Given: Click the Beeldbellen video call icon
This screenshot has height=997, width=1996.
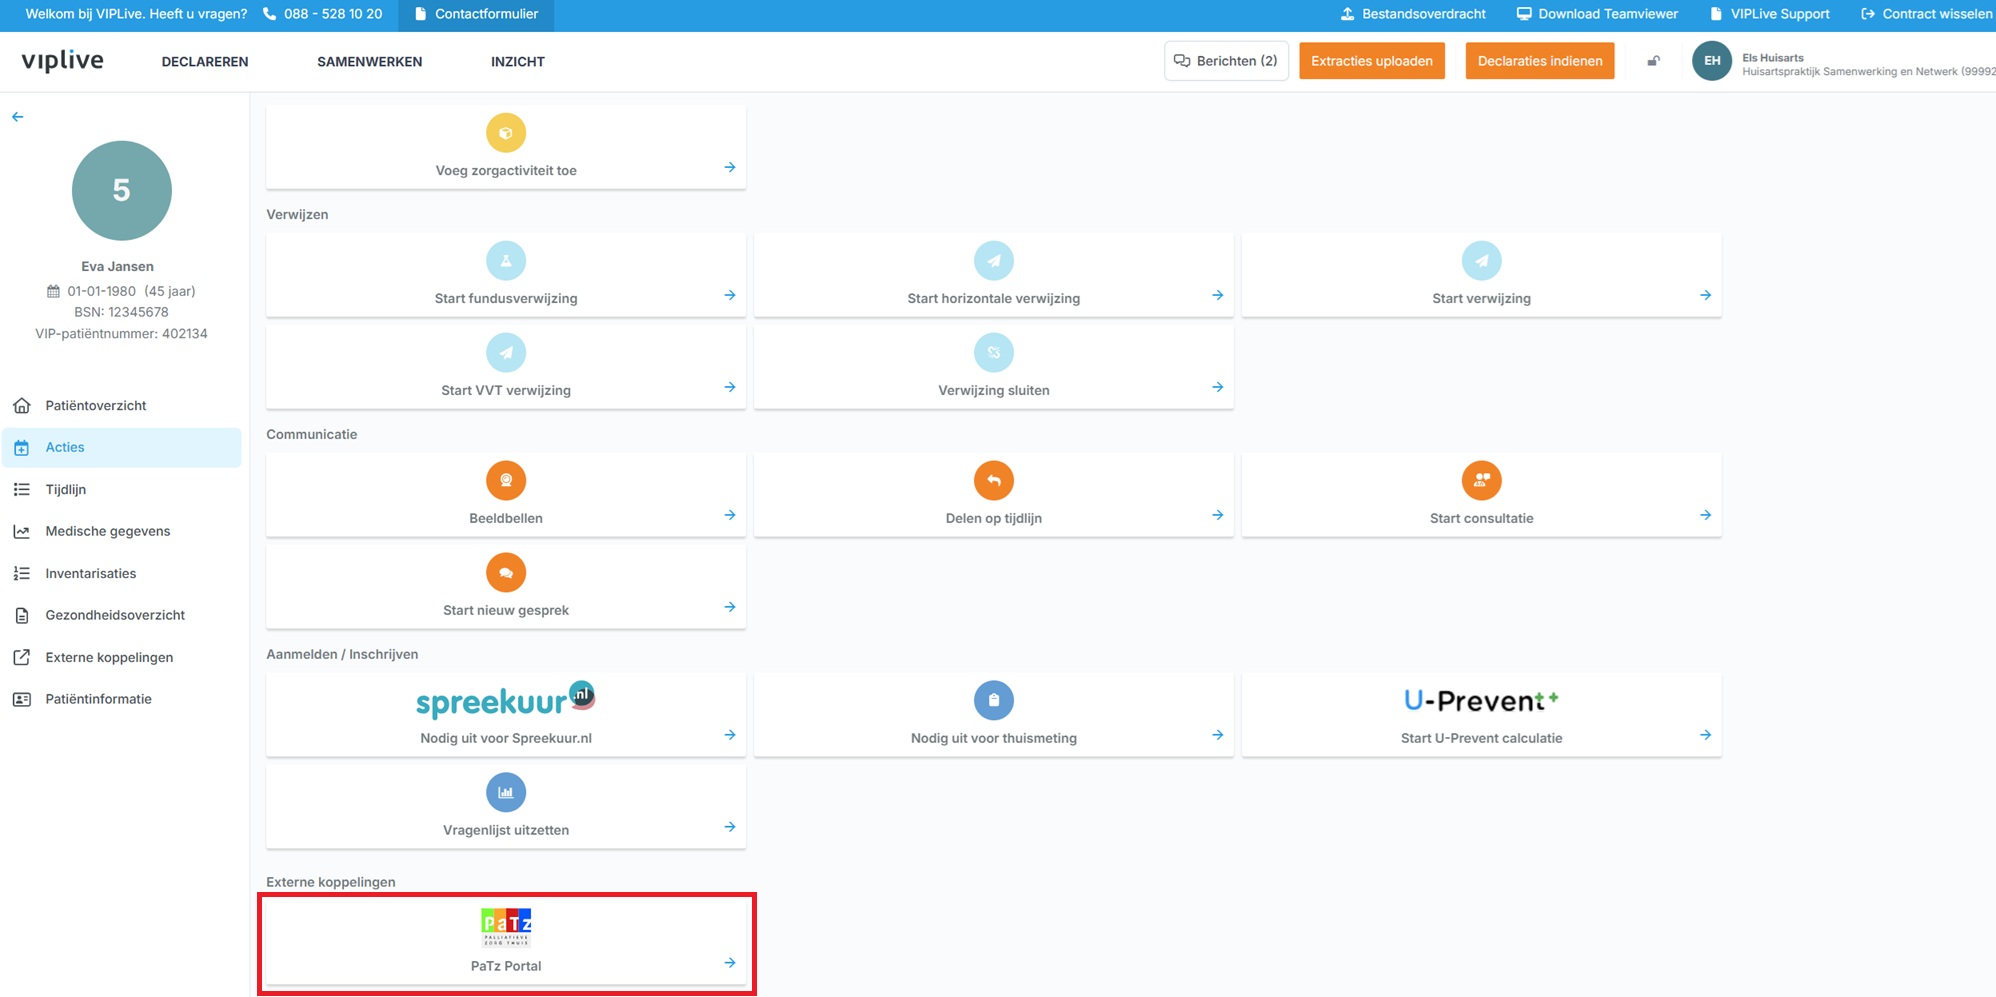Looking at the screenshot, I should 506,481.
